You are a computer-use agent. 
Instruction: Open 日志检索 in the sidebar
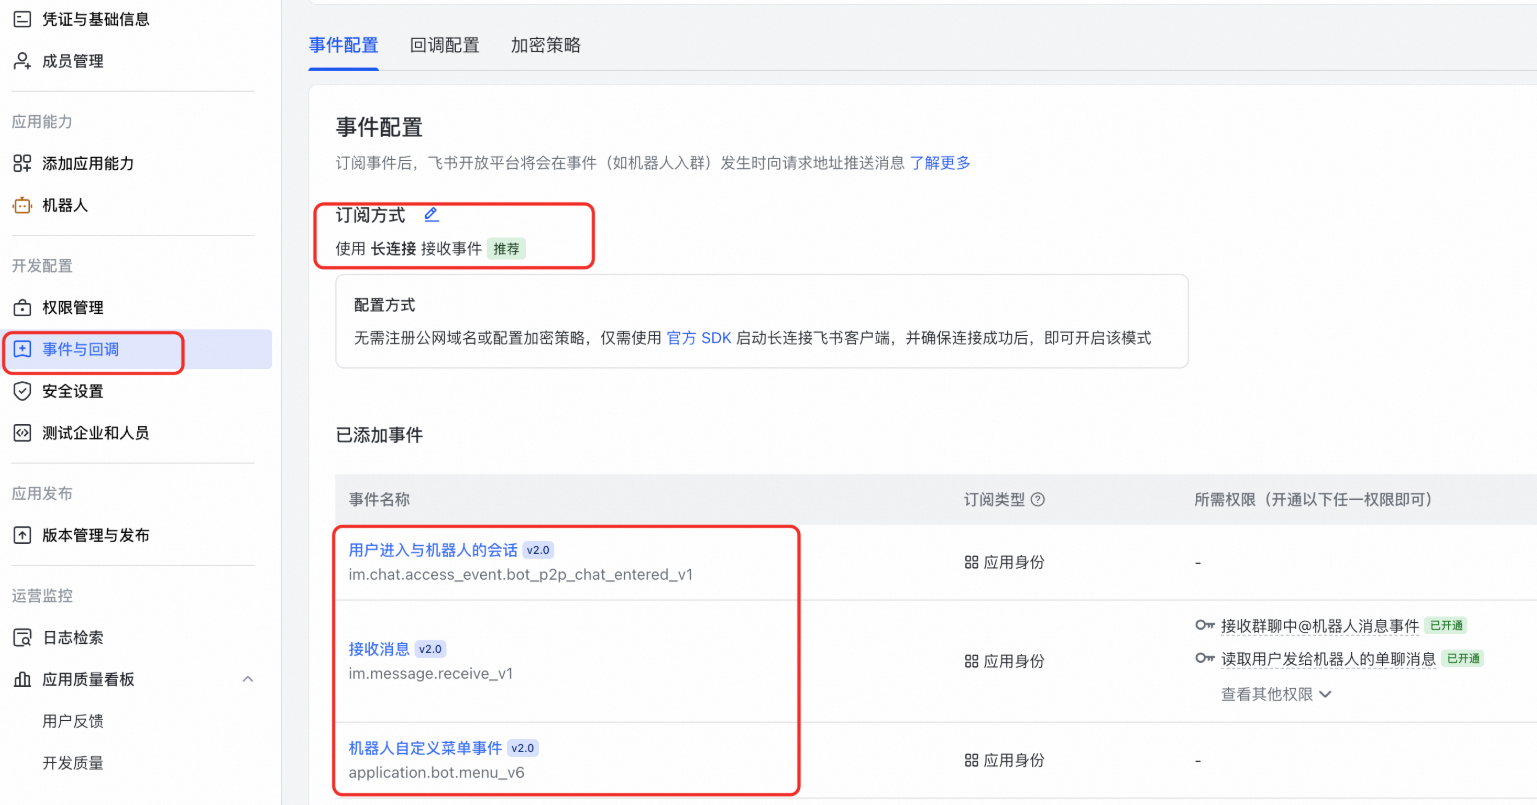tap(73, 637)
